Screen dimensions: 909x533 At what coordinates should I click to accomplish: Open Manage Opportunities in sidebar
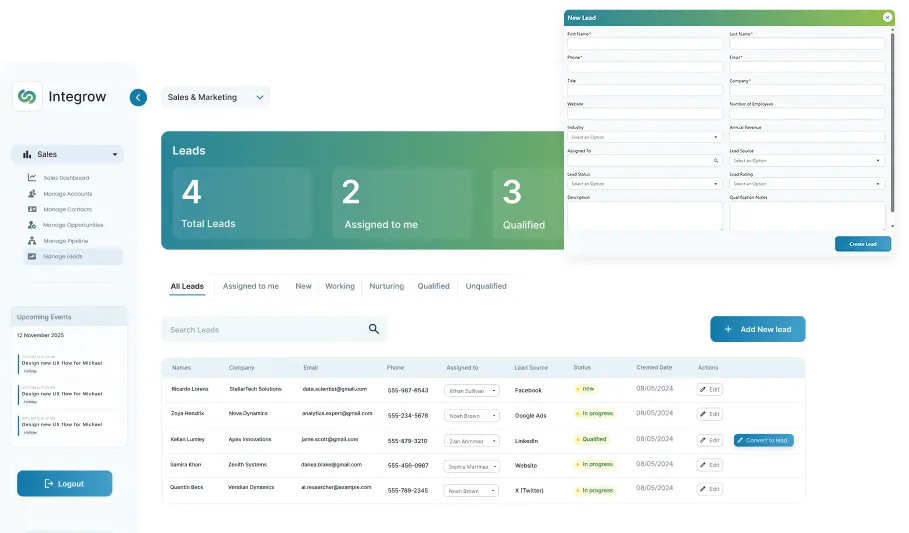[x=73, y=225]
